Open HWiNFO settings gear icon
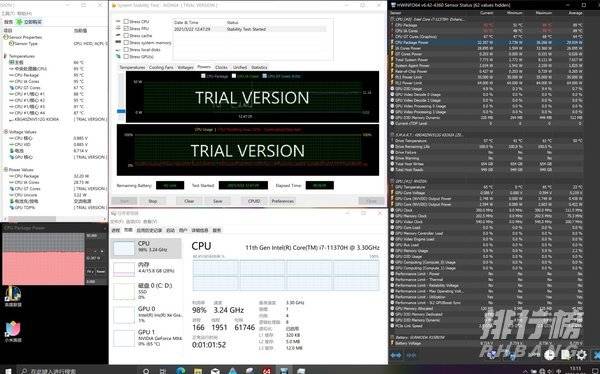The image size is (600, 374). click(581, 355)
